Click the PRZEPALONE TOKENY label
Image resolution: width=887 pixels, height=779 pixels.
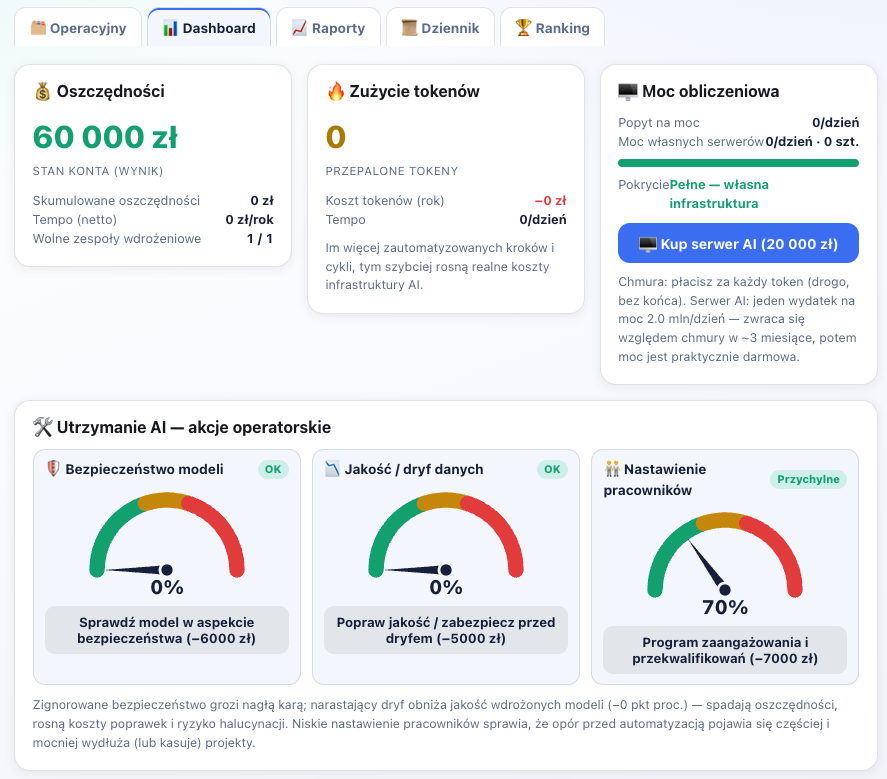(x=391, y=171)
